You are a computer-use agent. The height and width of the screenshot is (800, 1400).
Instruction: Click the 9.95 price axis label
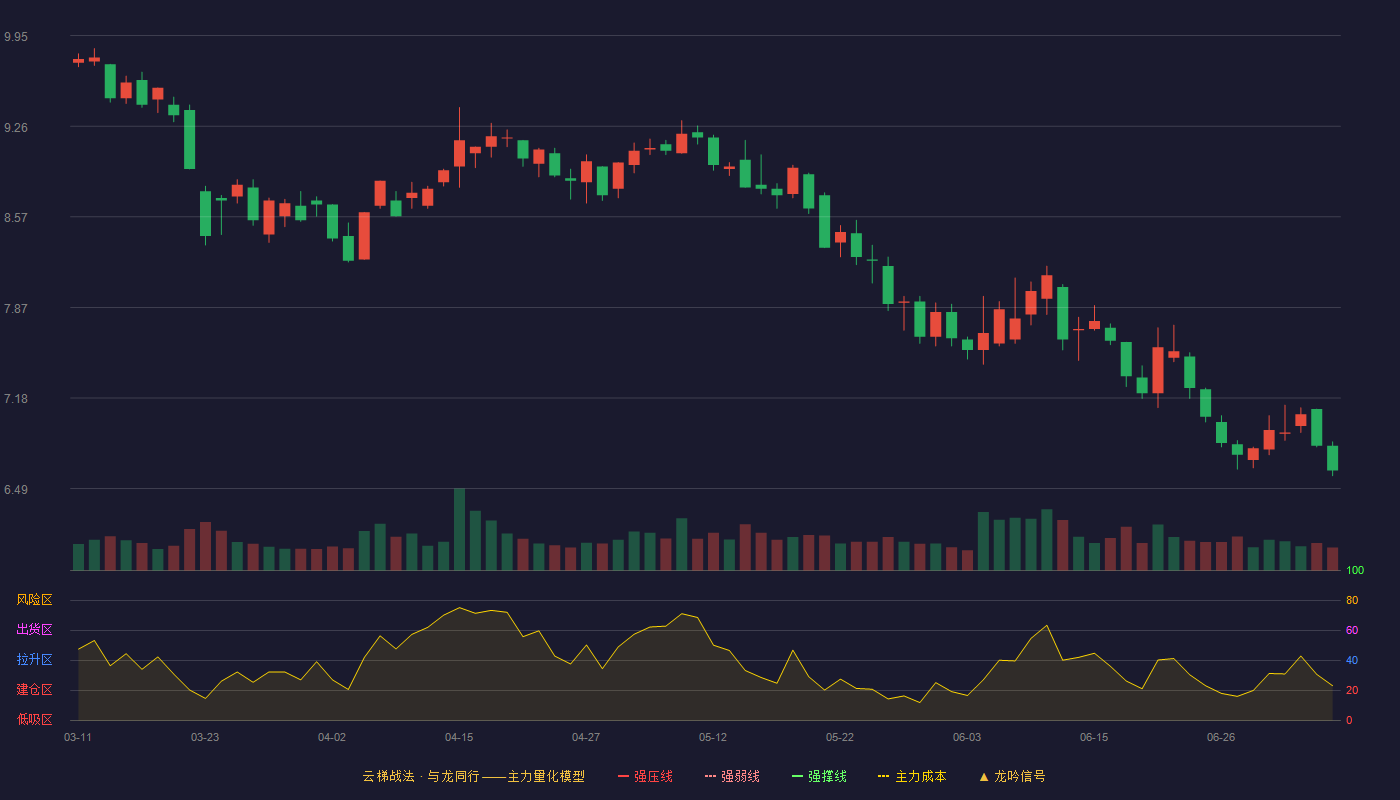(16, 37)
